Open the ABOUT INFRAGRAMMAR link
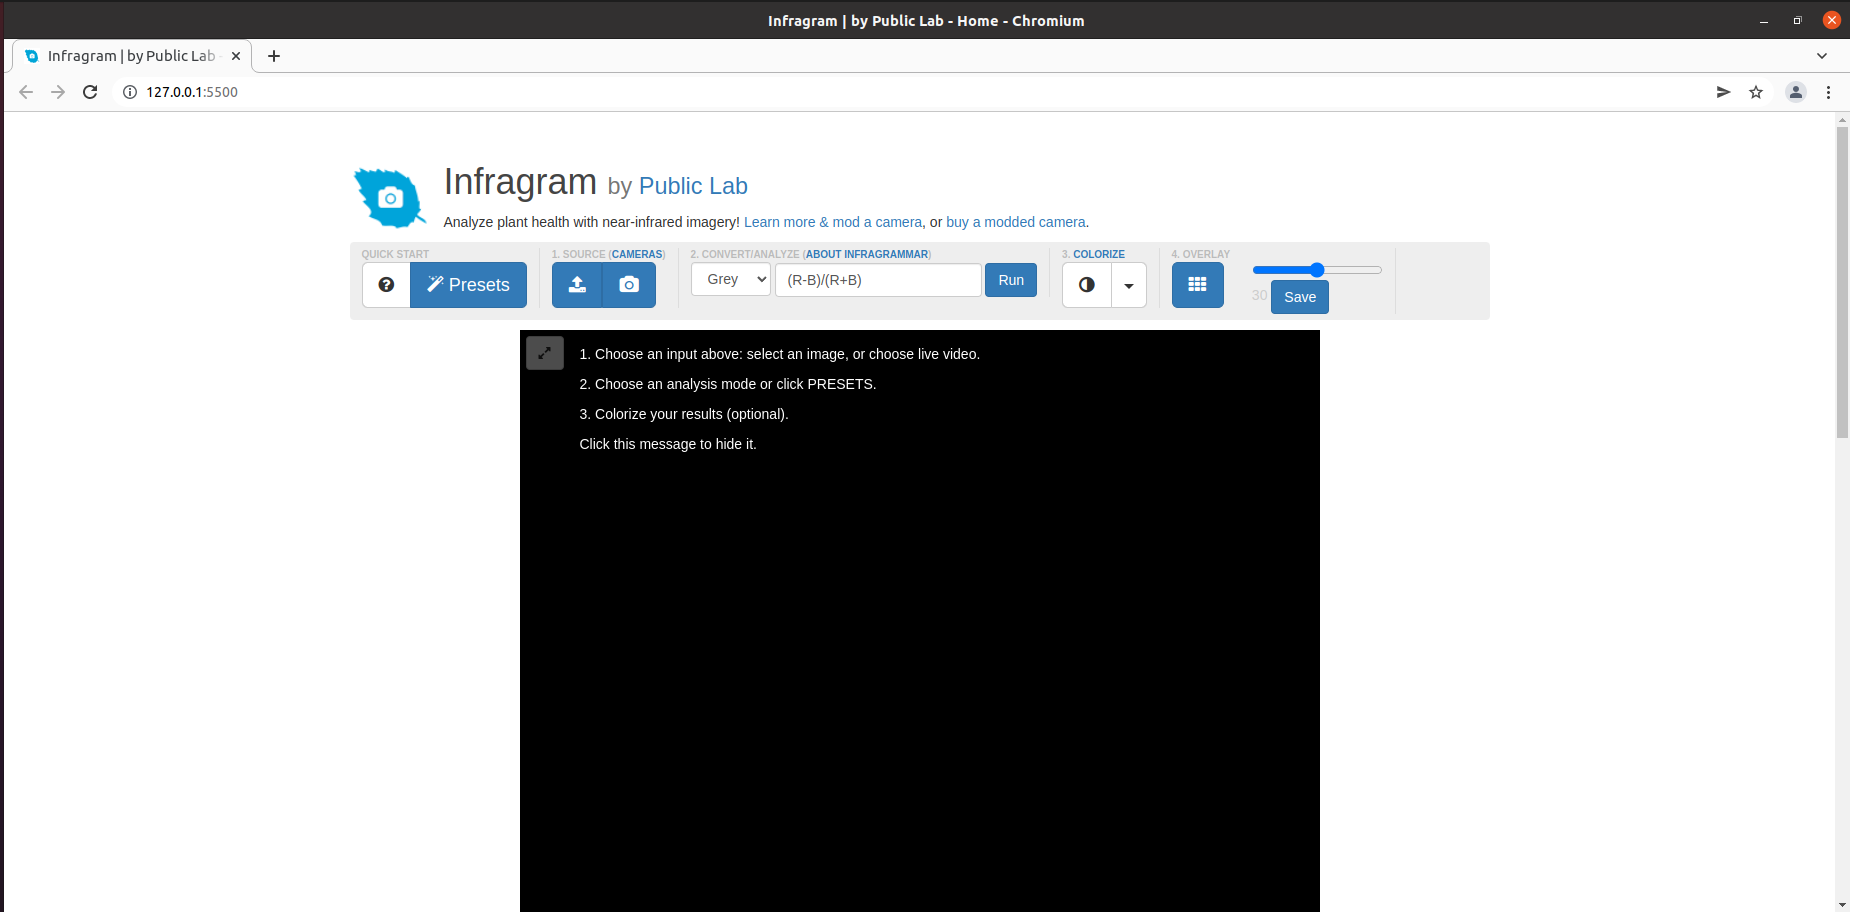Image resolution: width=1850 pixels, height=912 pixels. [867, 254]
